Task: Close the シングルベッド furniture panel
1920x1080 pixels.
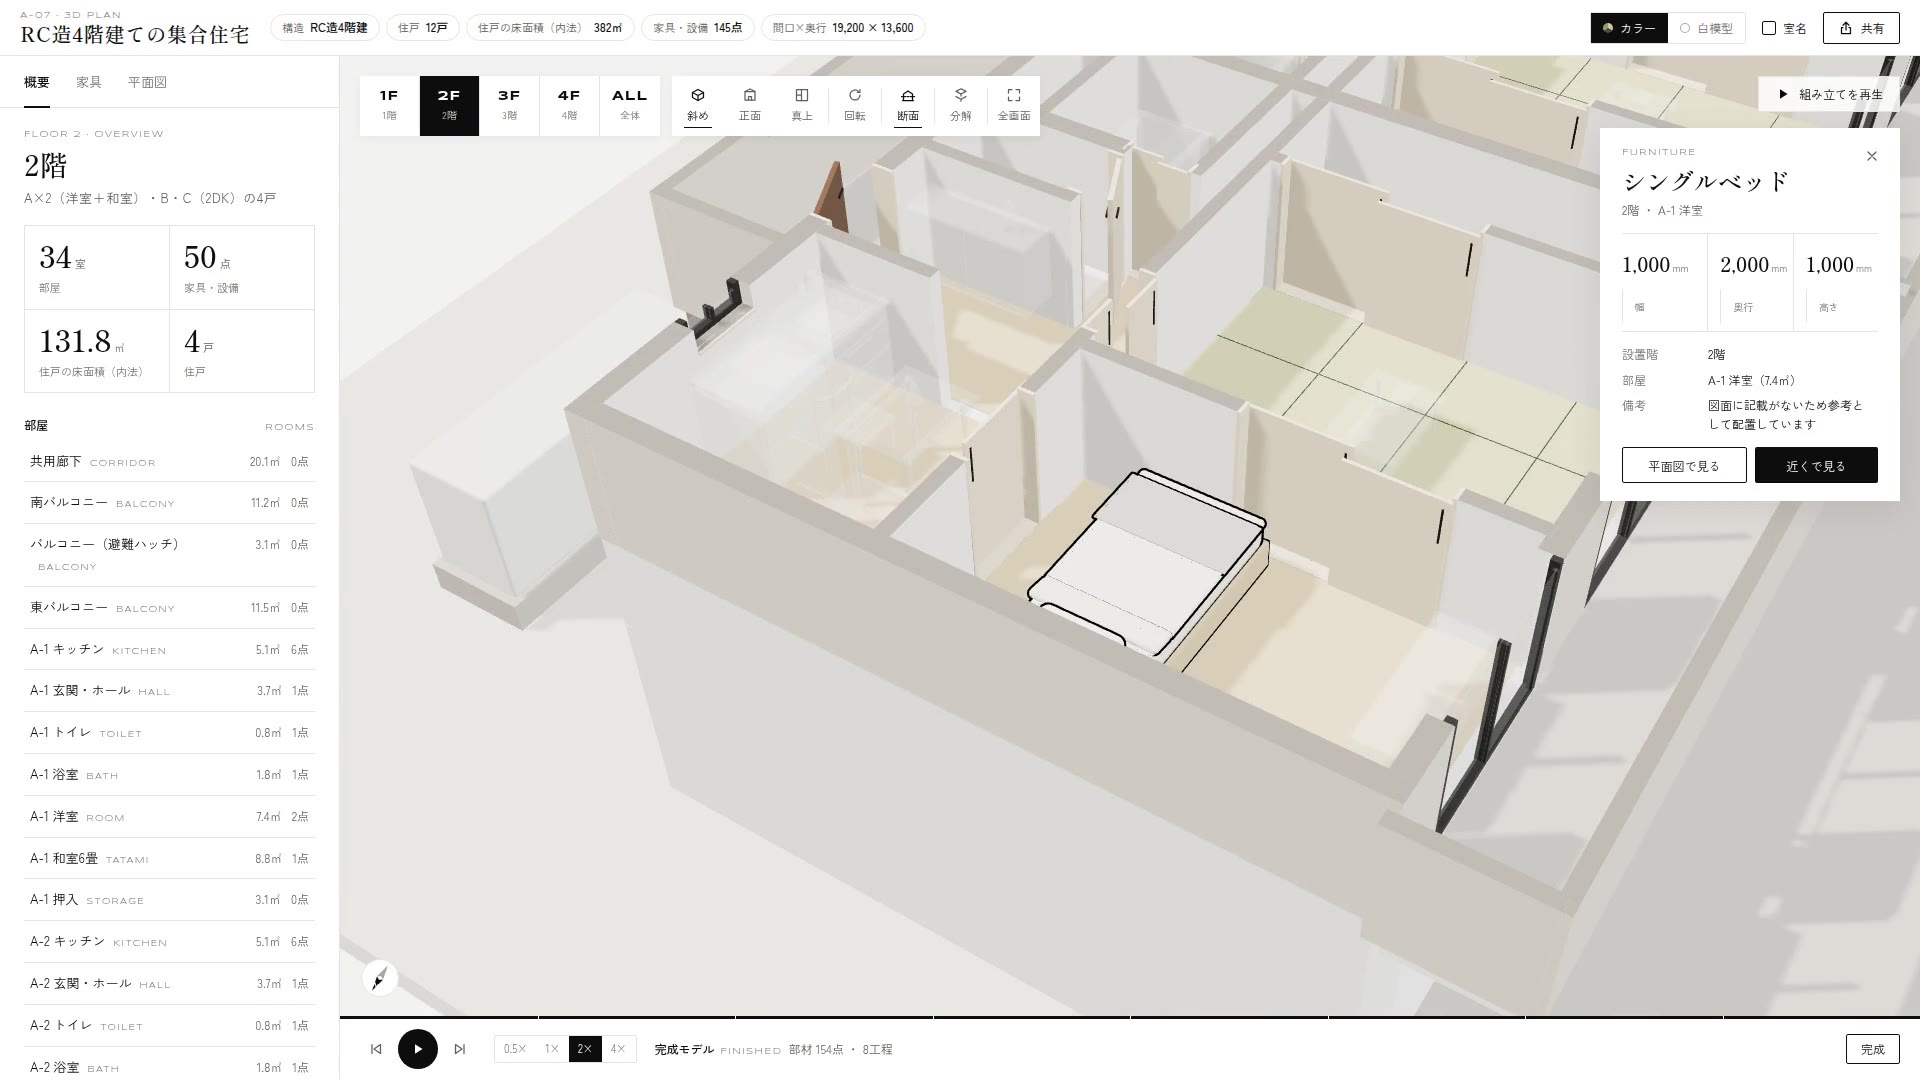Action: tap(1872, 156)
